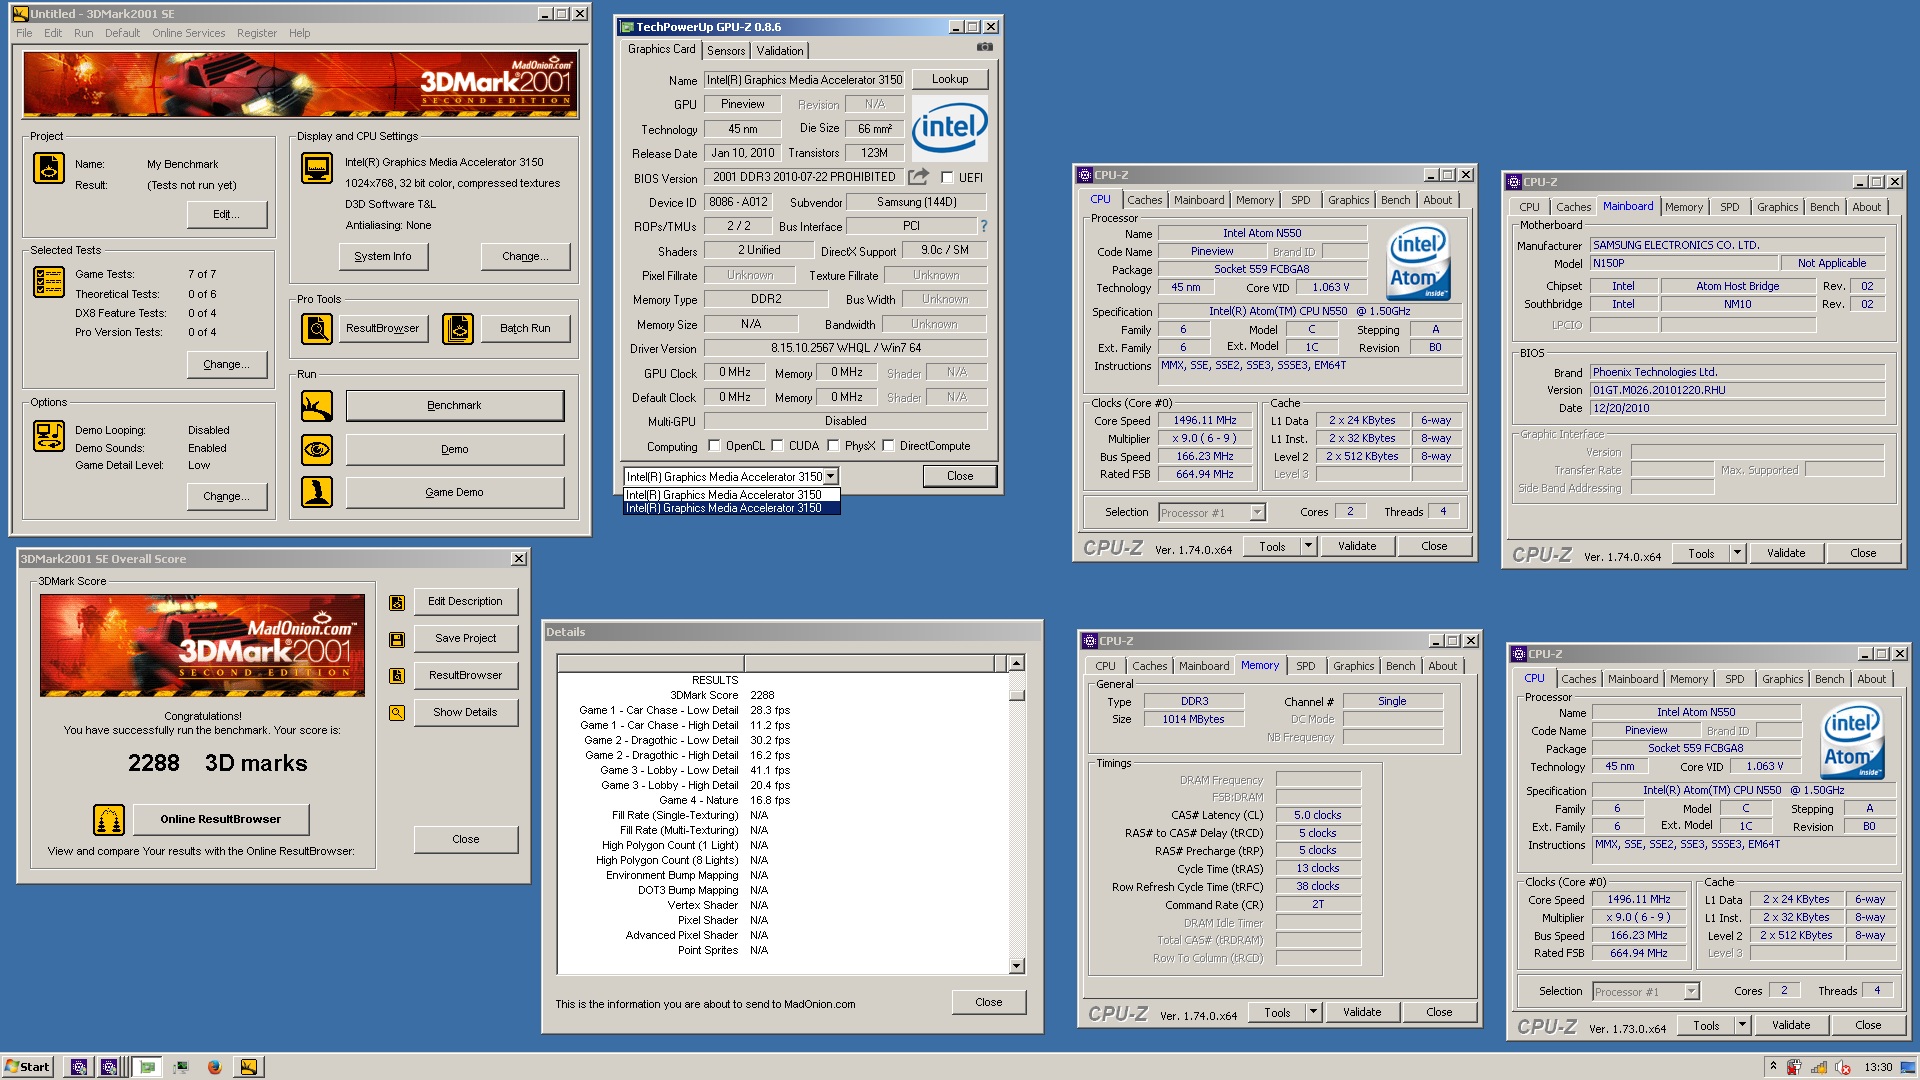
Task: Click the GPU-Z screenshot camera icon
Action: point(985,47)
